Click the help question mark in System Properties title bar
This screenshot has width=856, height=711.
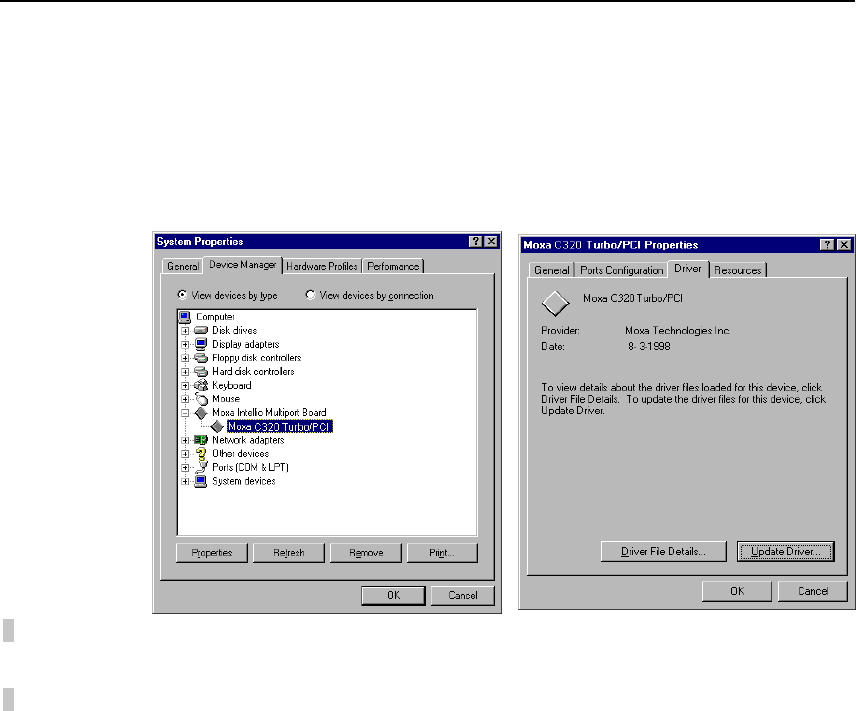coord(475,241)
